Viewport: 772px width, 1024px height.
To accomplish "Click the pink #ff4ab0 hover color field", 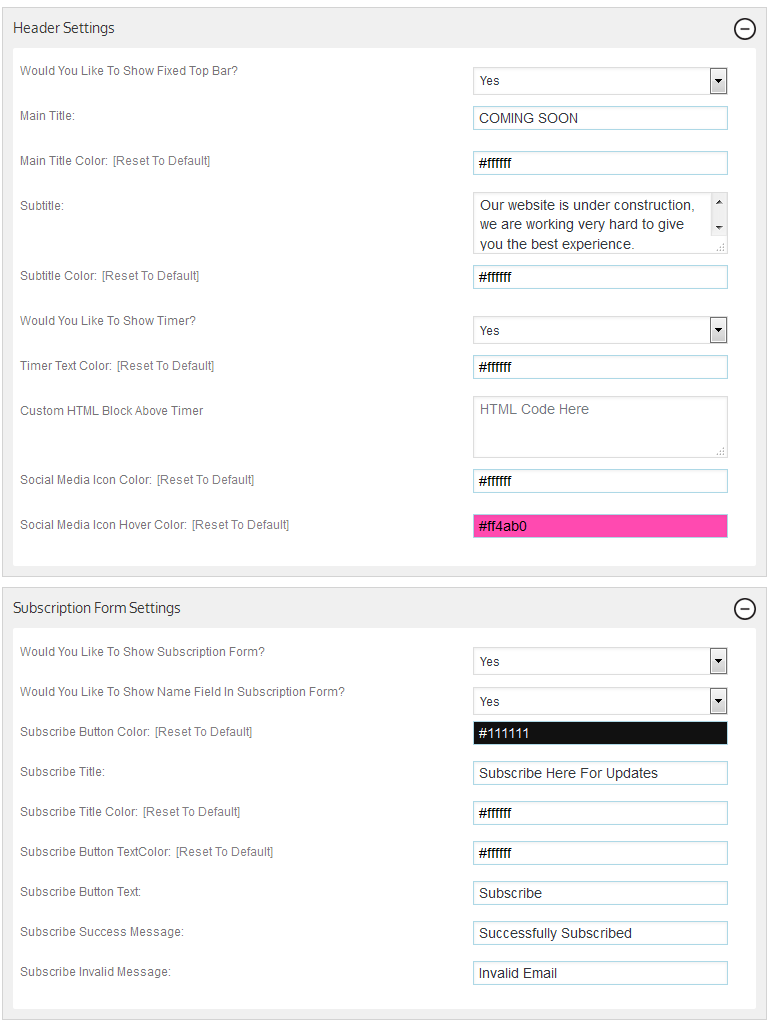I will point(600,526).
